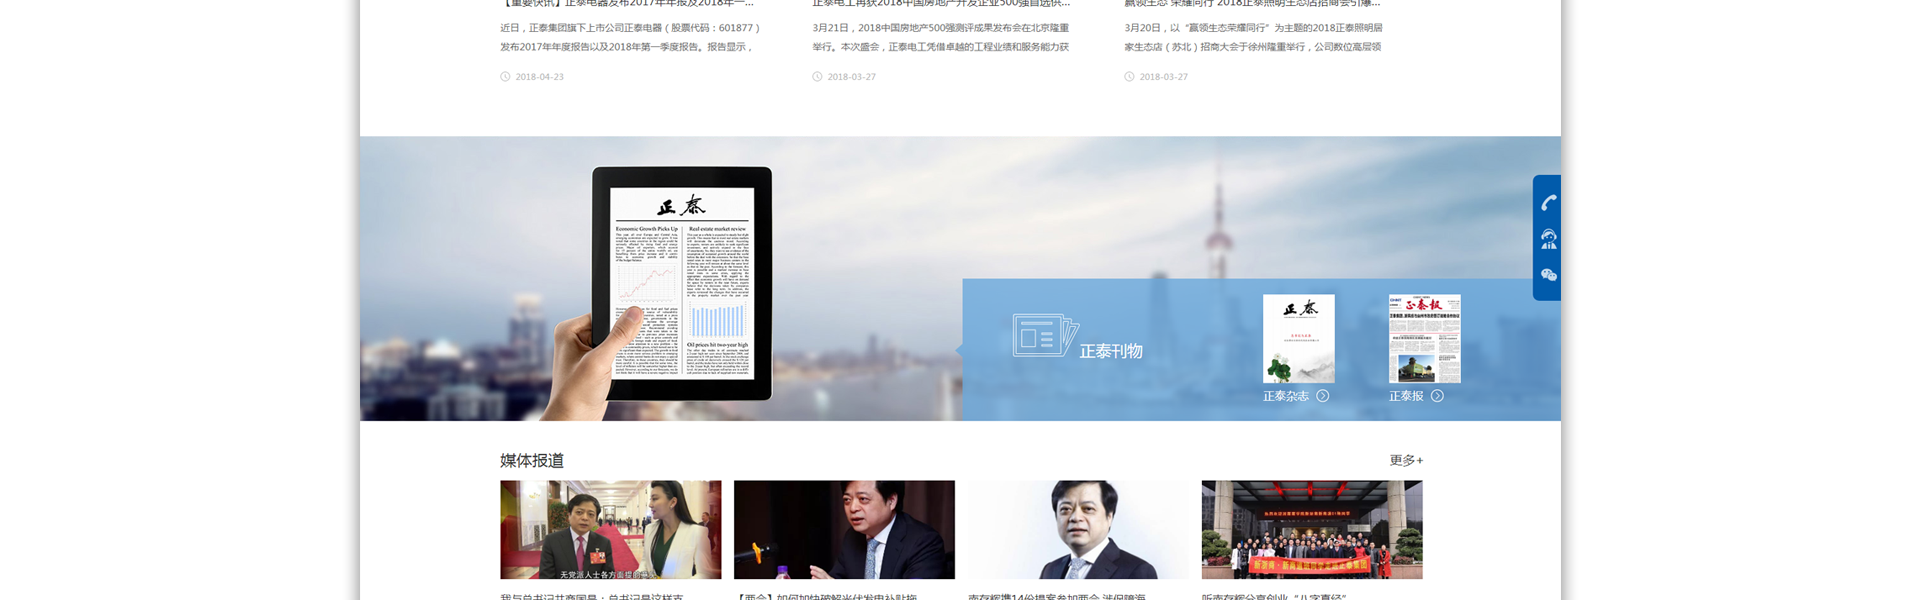Open the interview photo with the woman in white
Viewport: 1920px width, 600px height.
click(x=611, y=530)
